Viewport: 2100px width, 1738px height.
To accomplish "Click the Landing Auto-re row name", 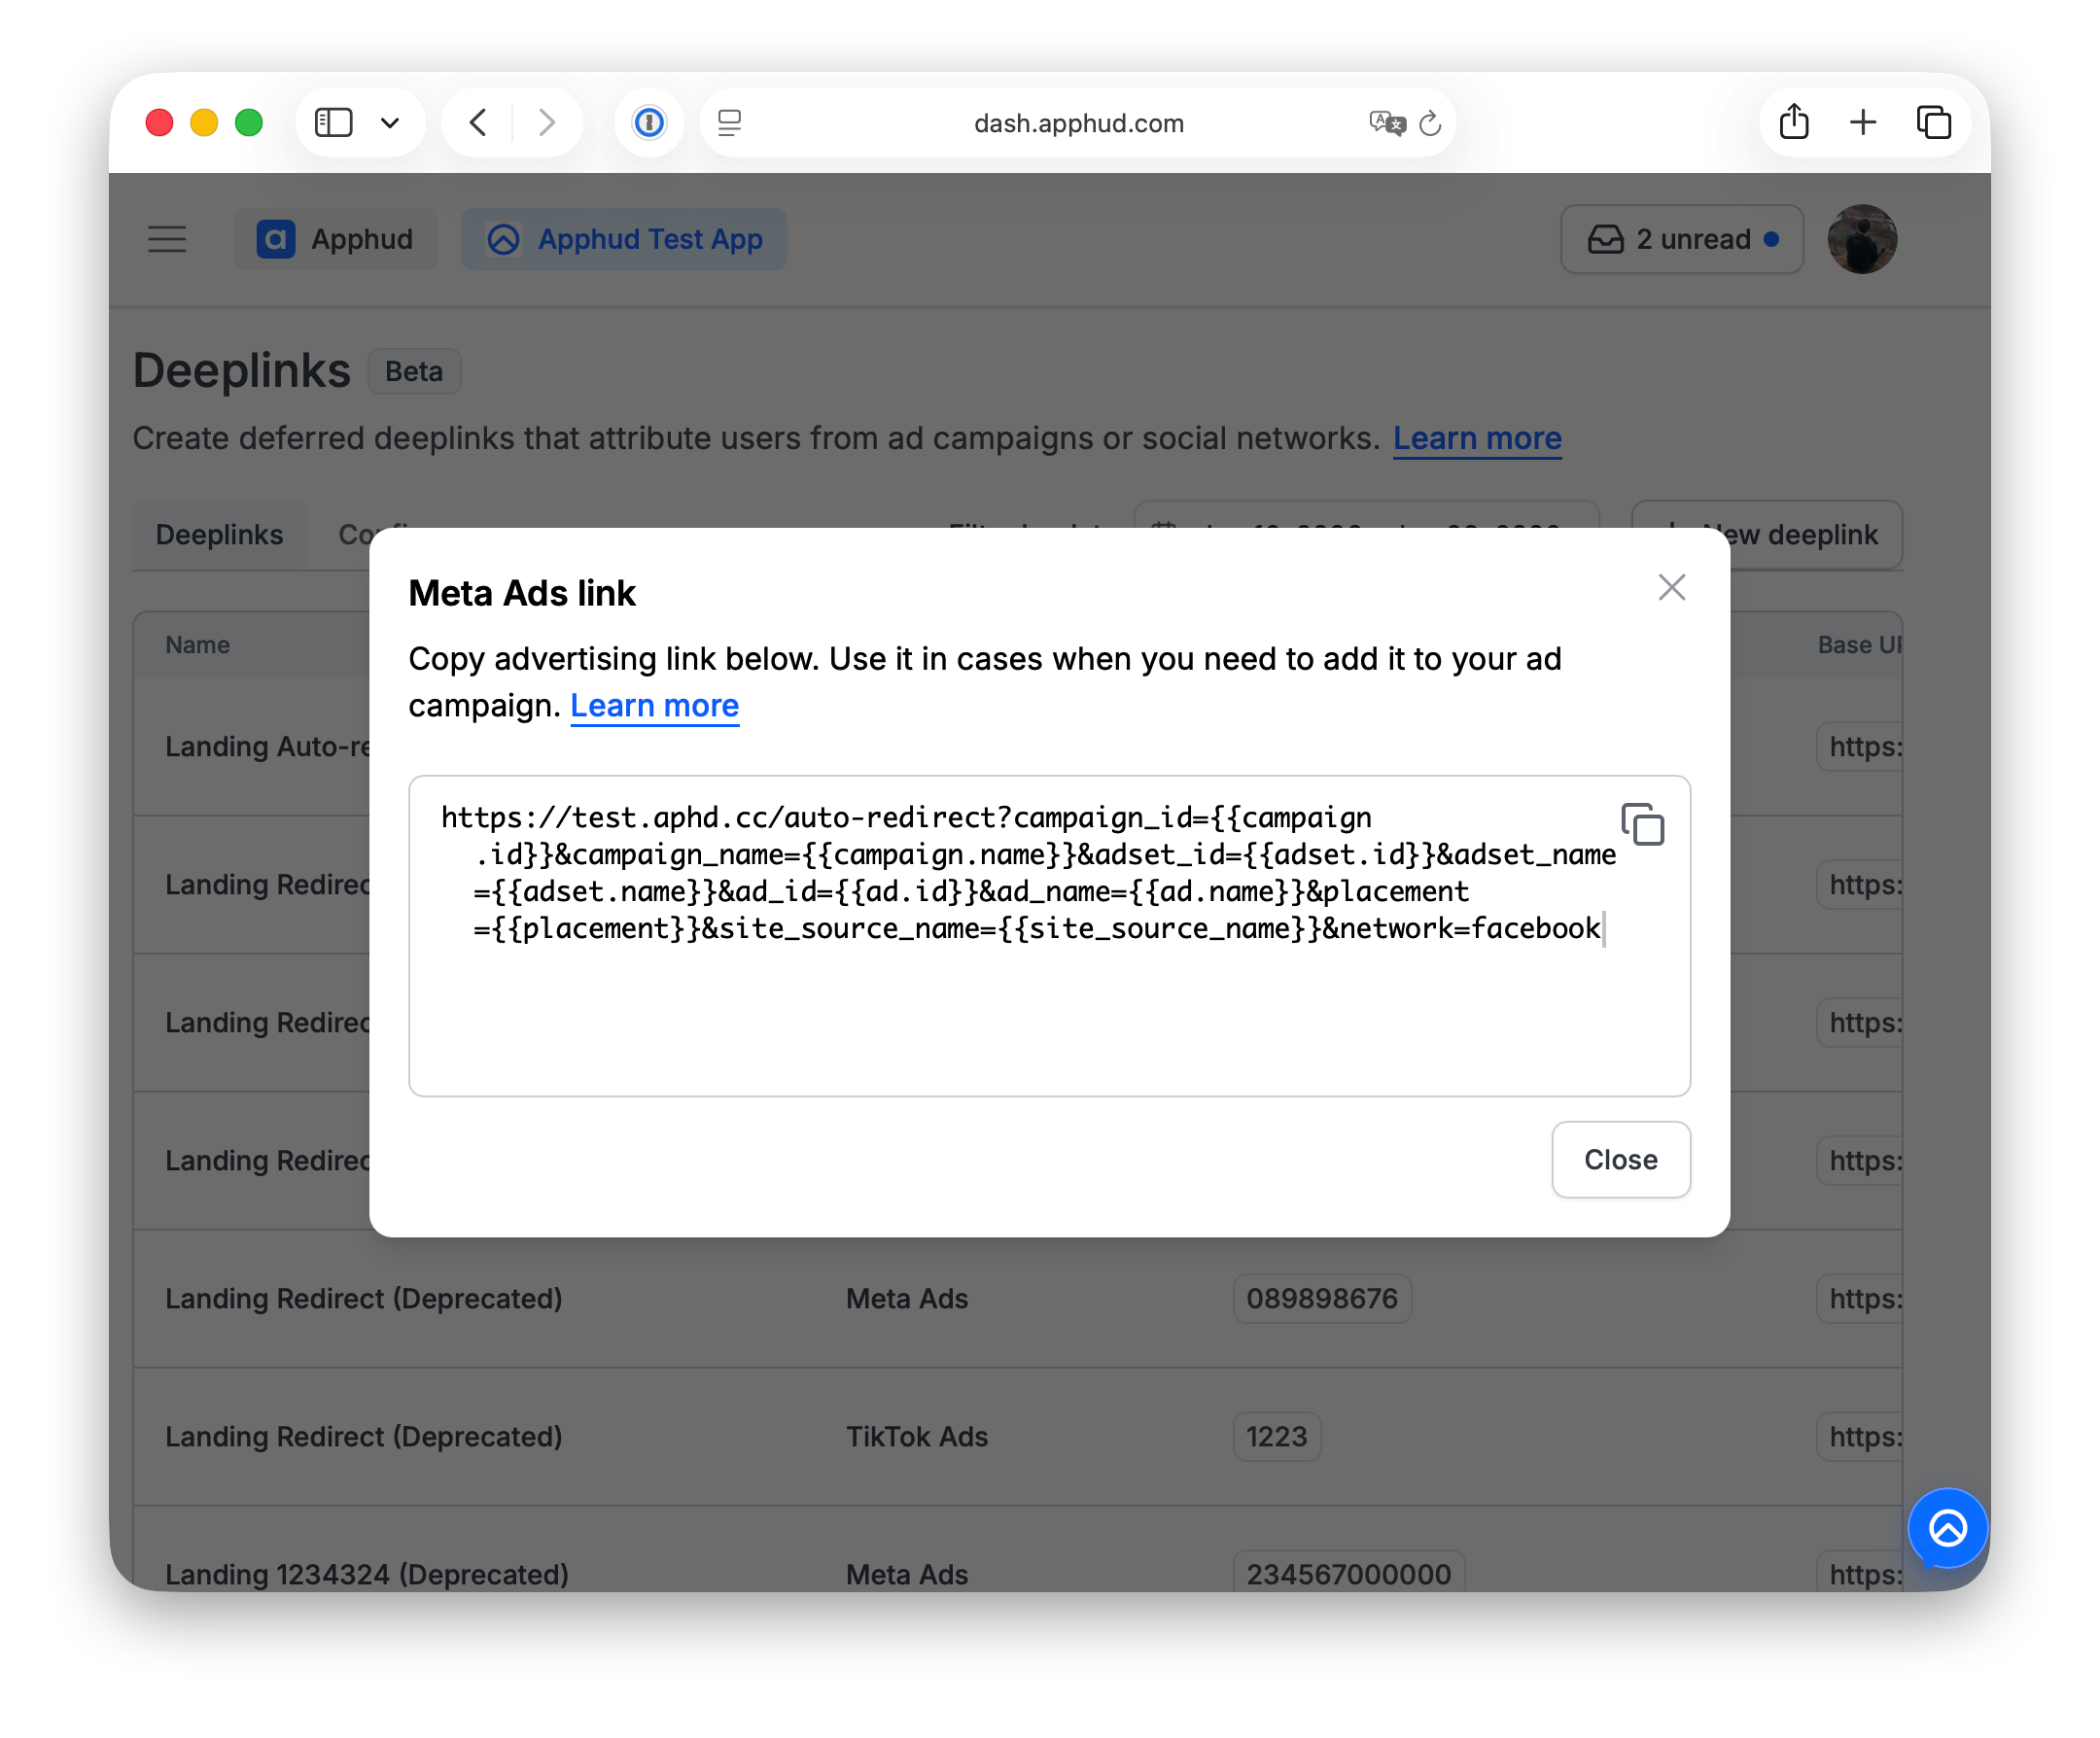I will click(x=267, y=746).
